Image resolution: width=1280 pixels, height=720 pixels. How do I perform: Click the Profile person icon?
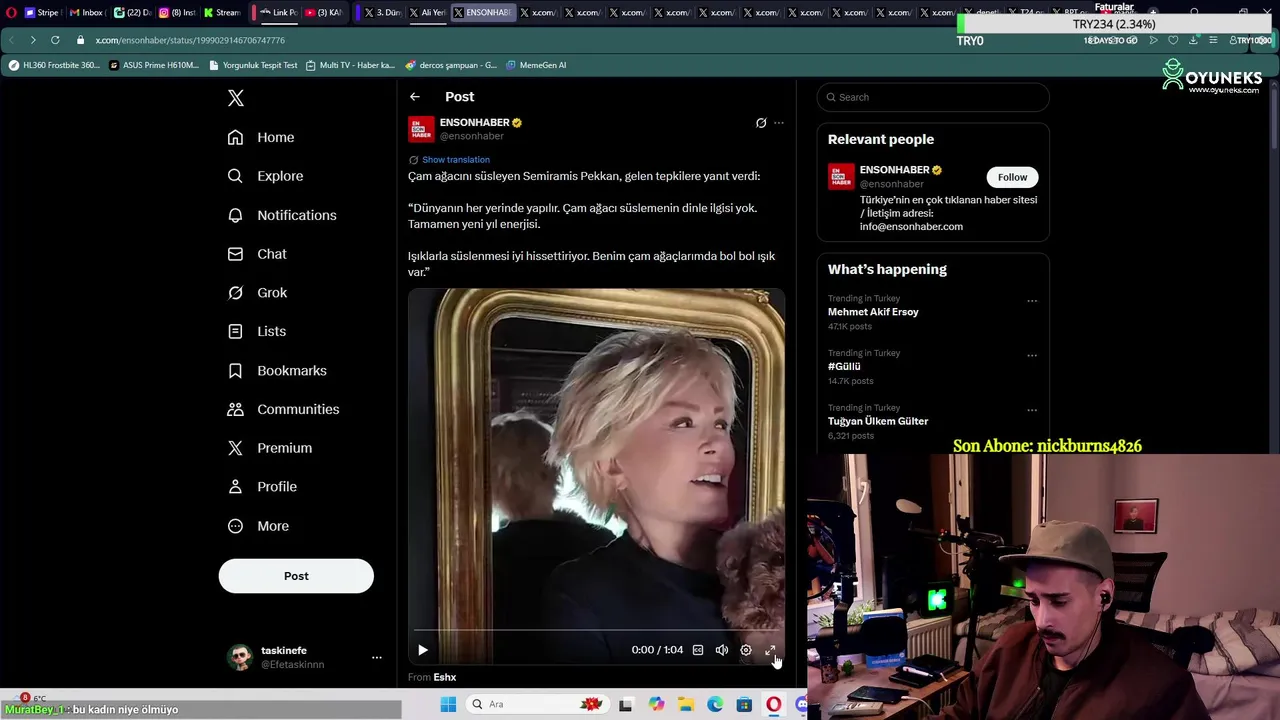[235, 487]
